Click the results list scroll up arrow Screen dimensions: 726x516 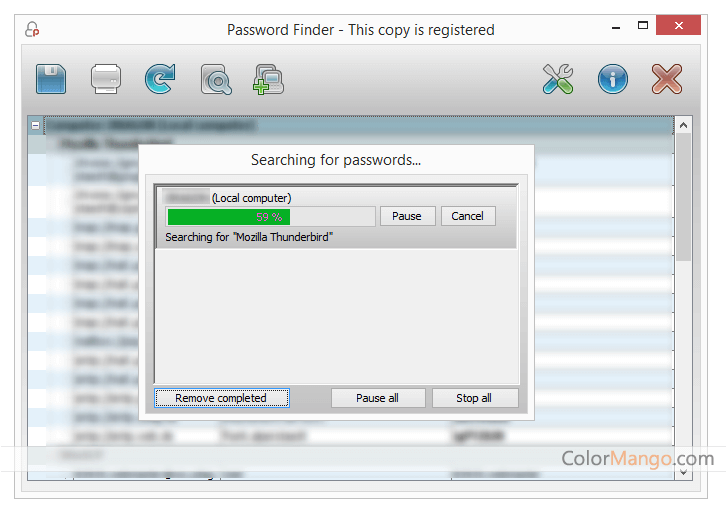683,125
